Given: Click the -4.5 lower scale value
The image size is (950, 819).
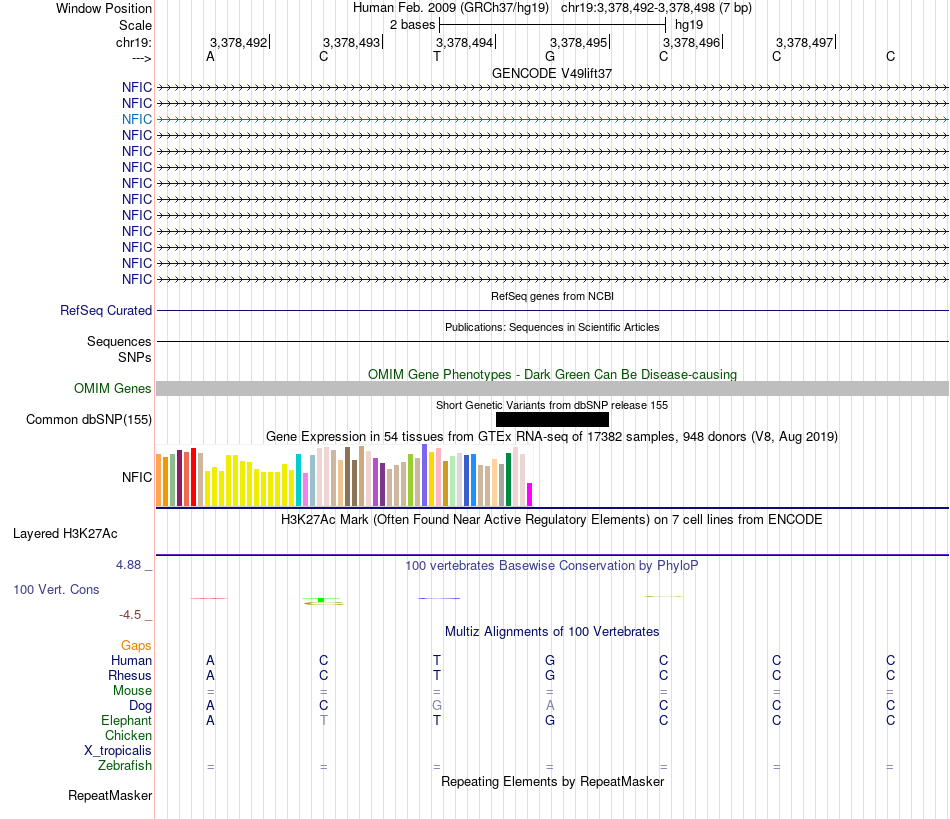Looking at the screenshot, I should (x=130, y=615).
